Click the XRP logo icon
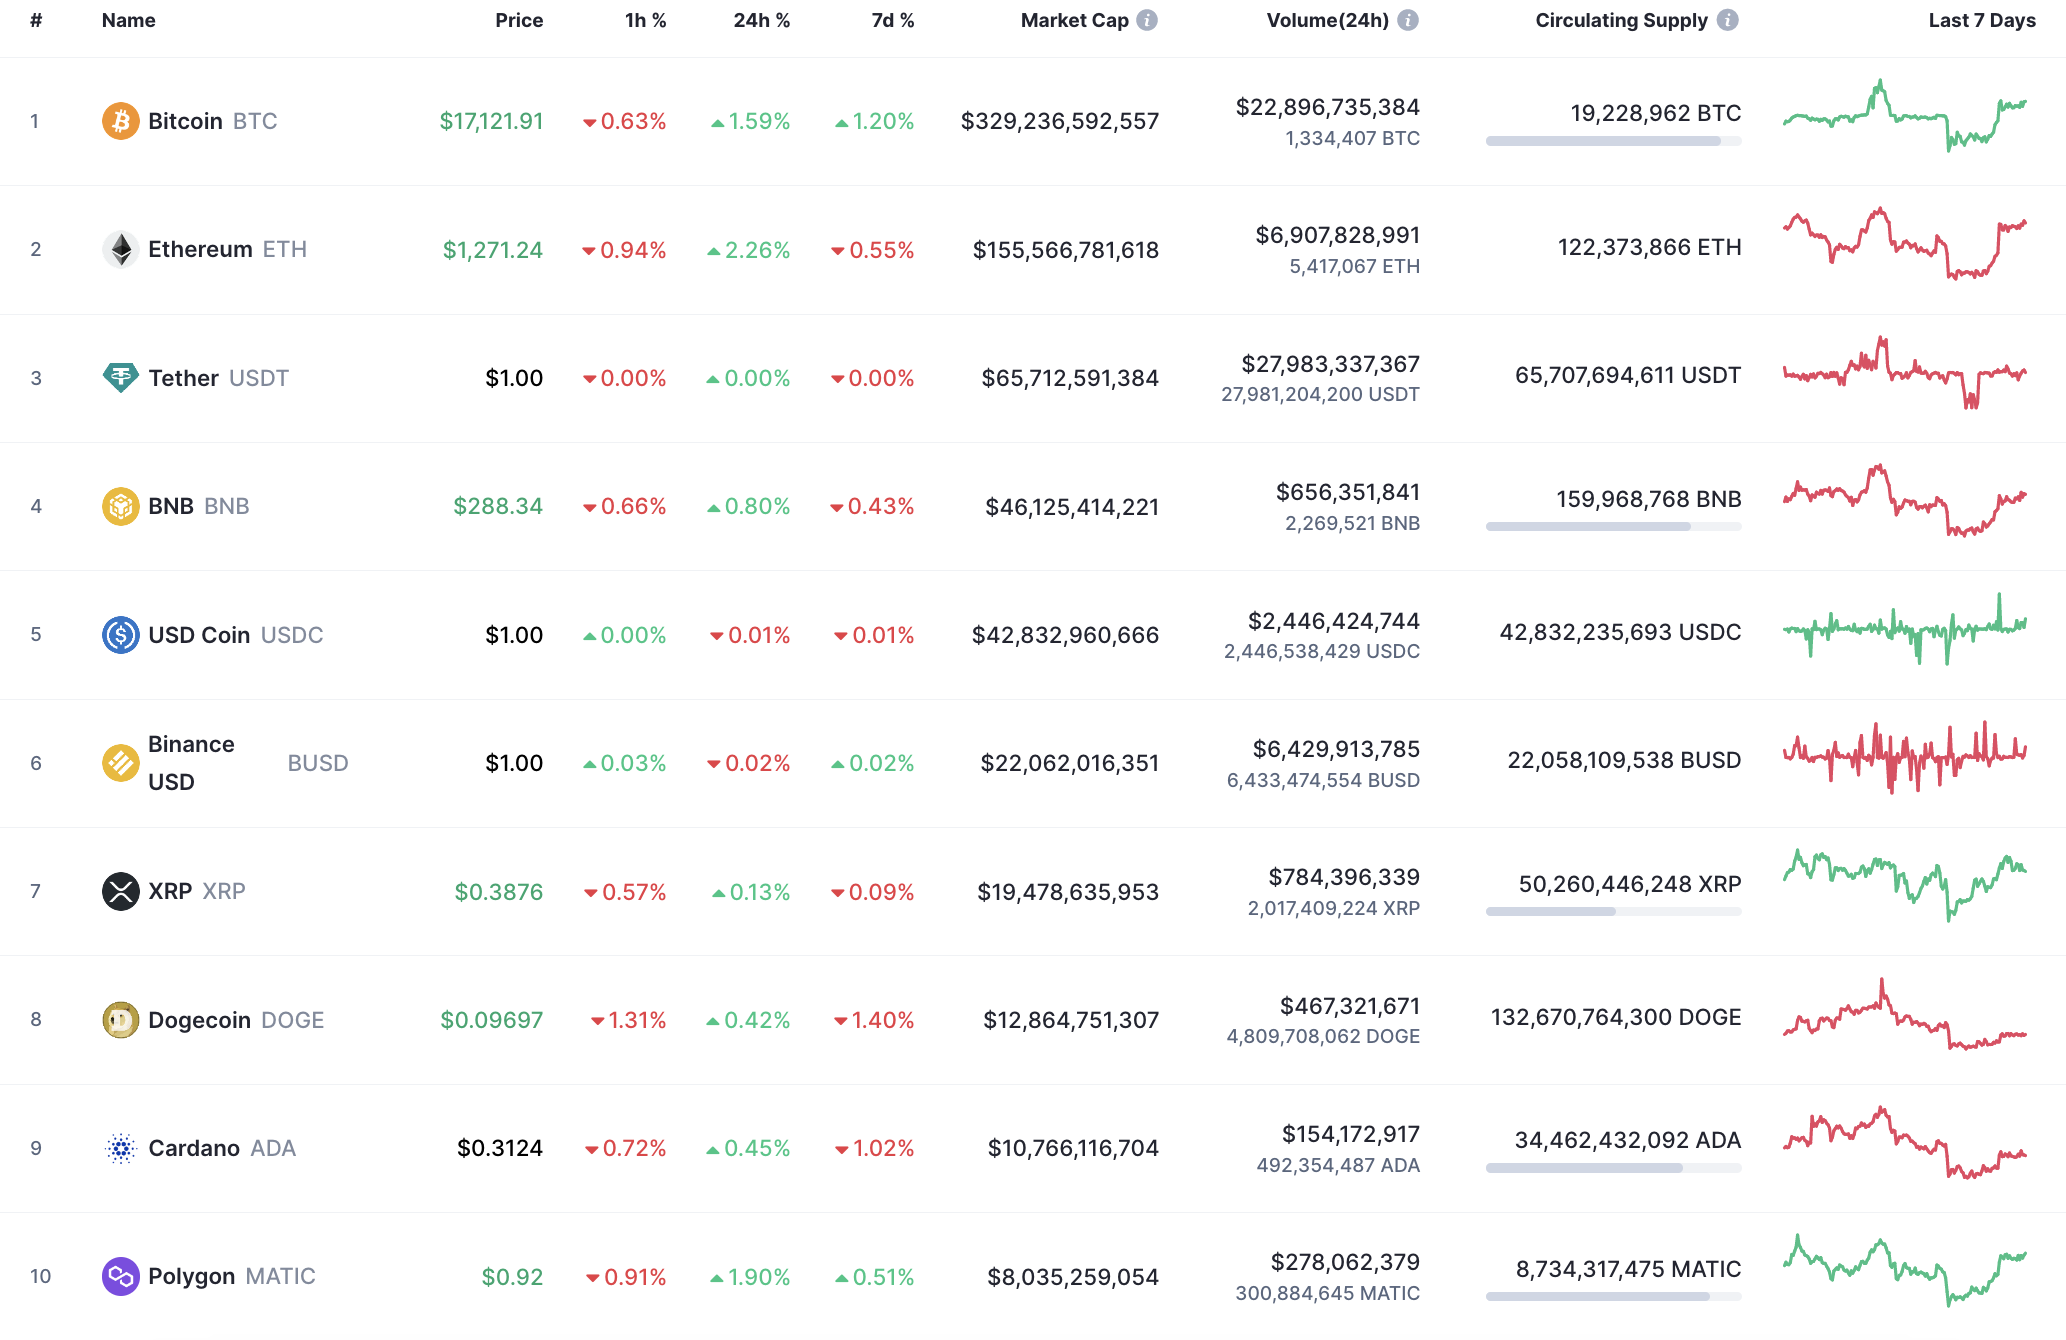 point(120,891)
